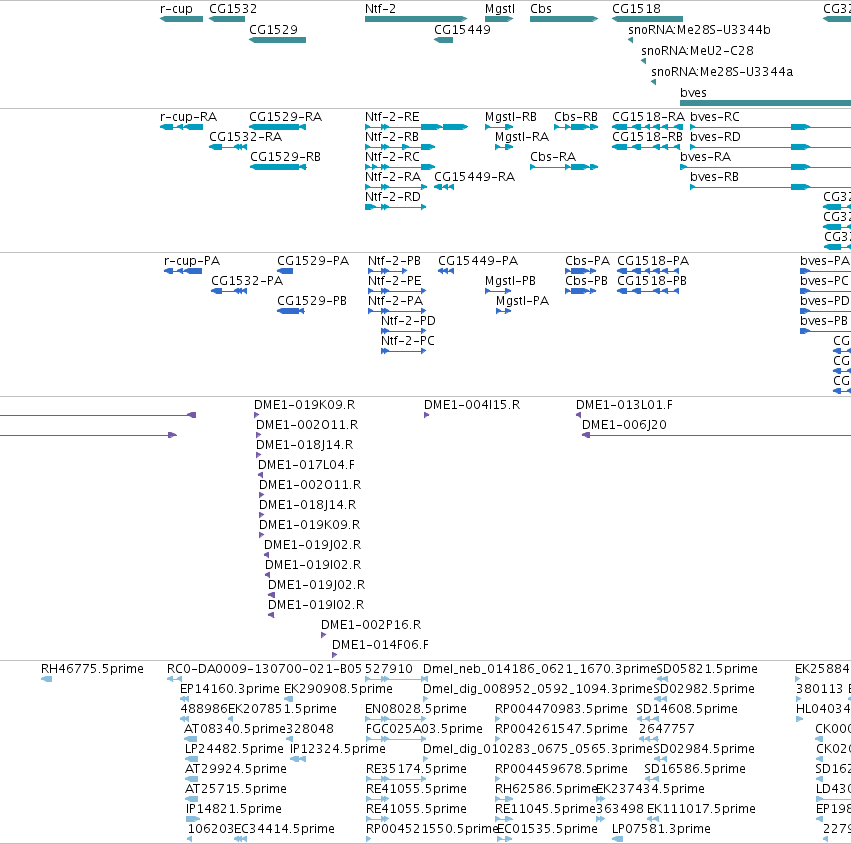This screenshot has height=844, width=851.
Task: Select the DME1-017L04.F marker
Action: click(x=260, y=475)
